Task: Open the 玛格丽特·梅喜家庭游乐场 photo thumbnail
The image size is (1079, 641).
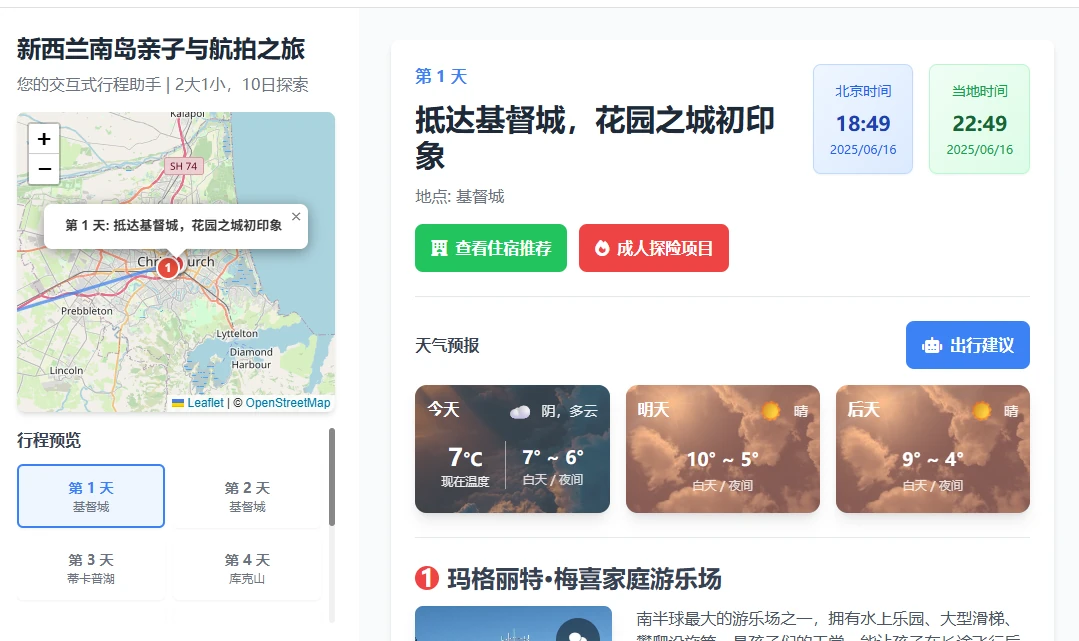Action: tap(513, 624)
